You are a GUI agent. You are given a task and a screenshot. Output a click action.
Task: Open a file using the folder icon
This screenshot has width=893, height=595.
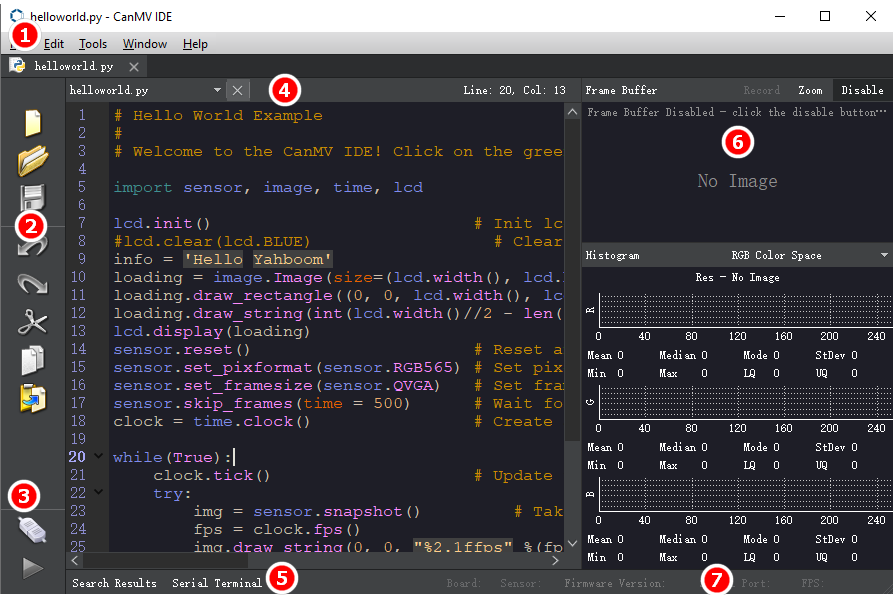[x=33, y=160]
